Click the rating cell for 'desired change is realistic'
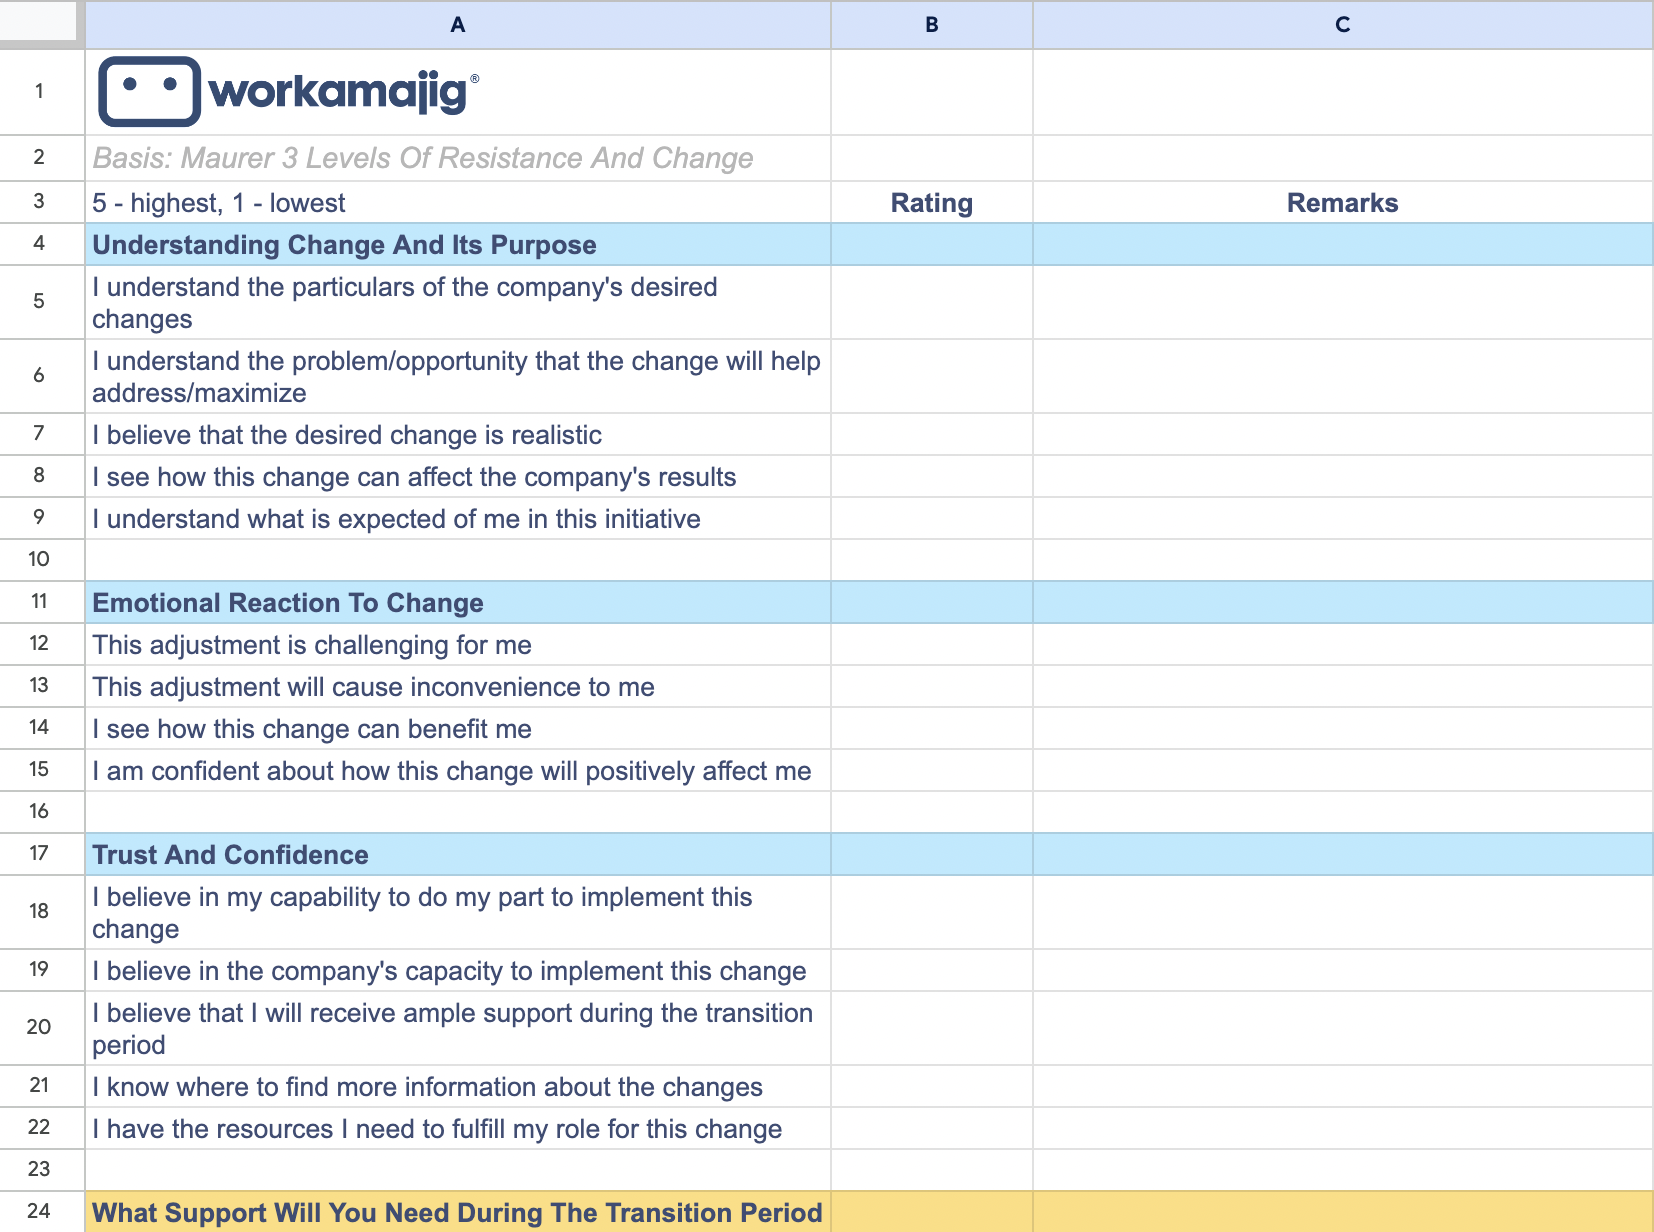This screenshot has width=1654, height=1232. (931, 435)
